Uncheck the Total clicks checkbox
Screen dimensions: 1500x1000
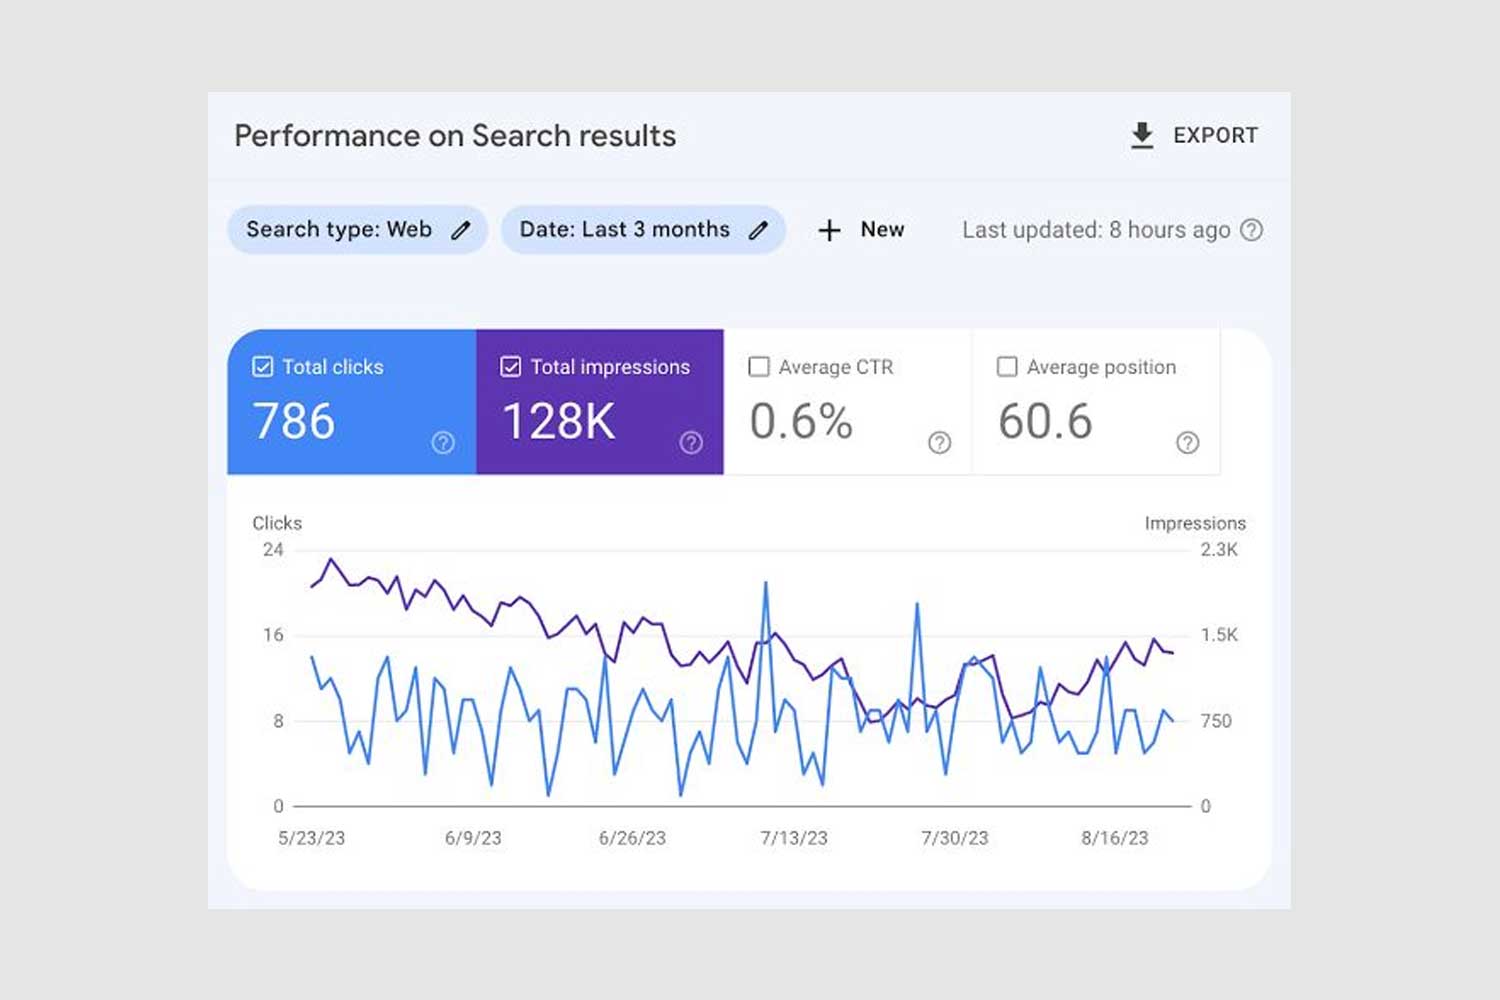[262, 367]
